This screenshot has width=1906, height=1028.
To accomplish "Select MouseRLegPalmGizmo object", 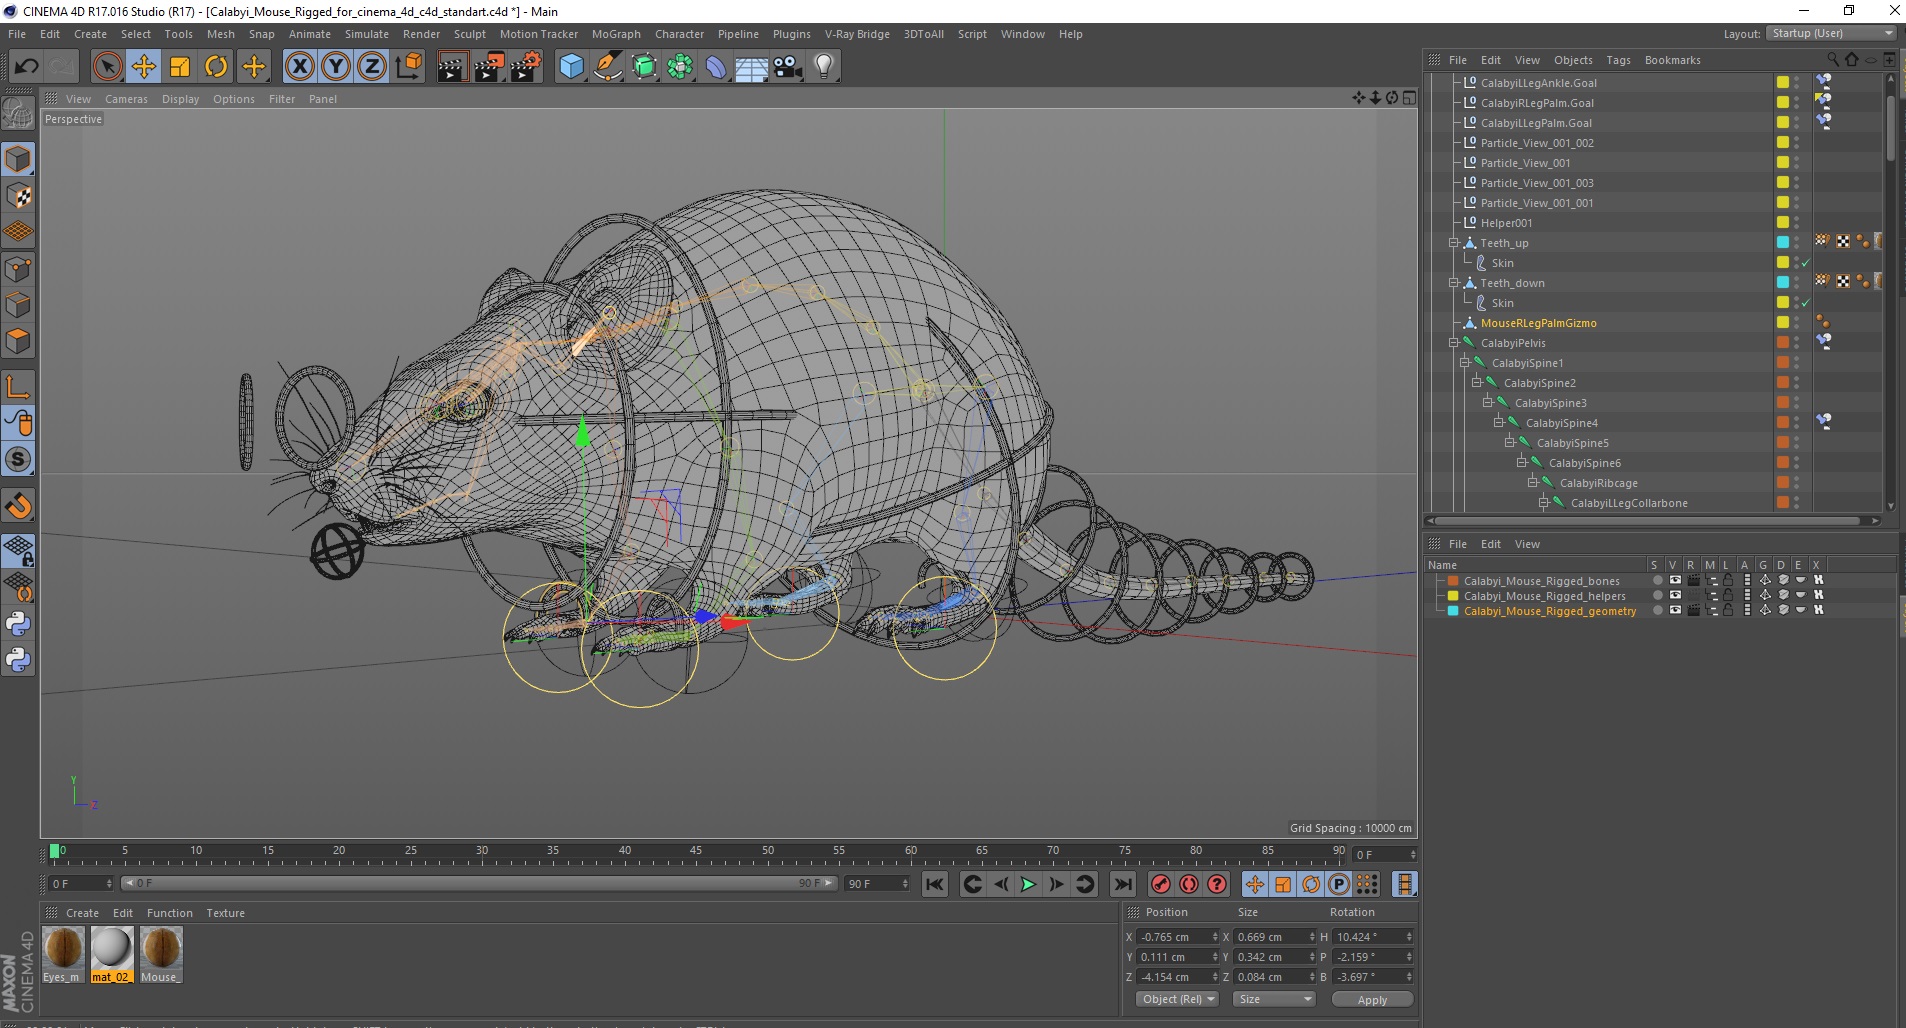I will [1538, 323].
